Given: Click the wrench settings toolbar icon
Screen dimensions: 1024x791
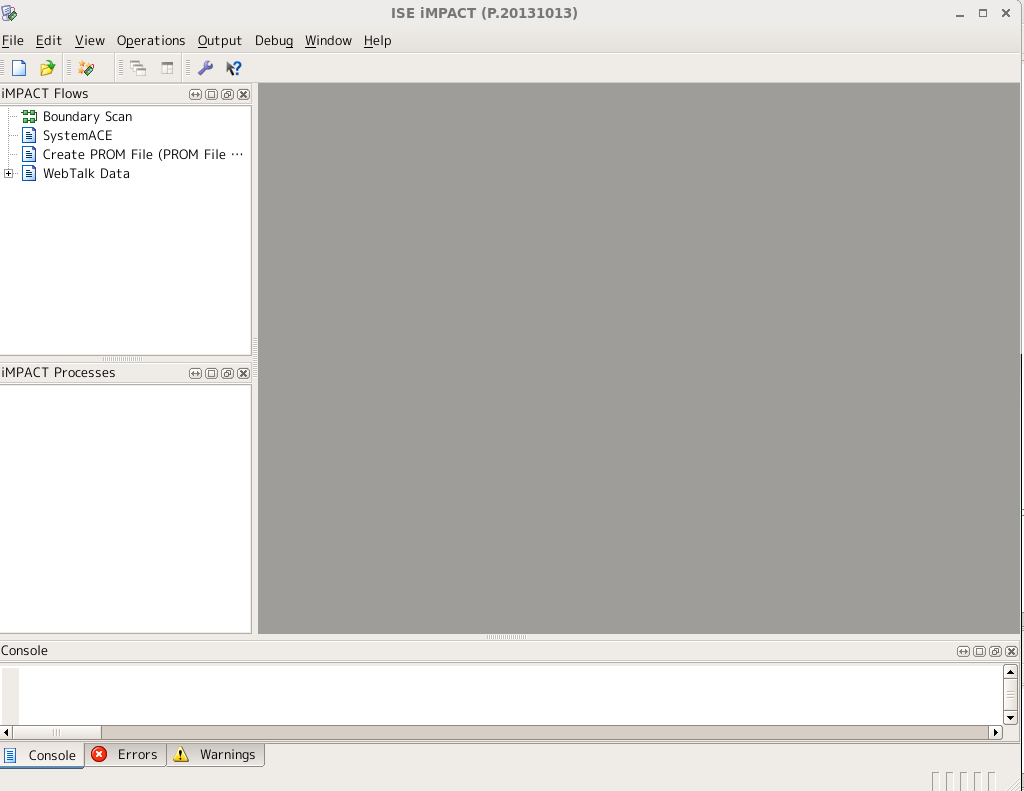Looking at the screenshot, I should pos(205,68).
